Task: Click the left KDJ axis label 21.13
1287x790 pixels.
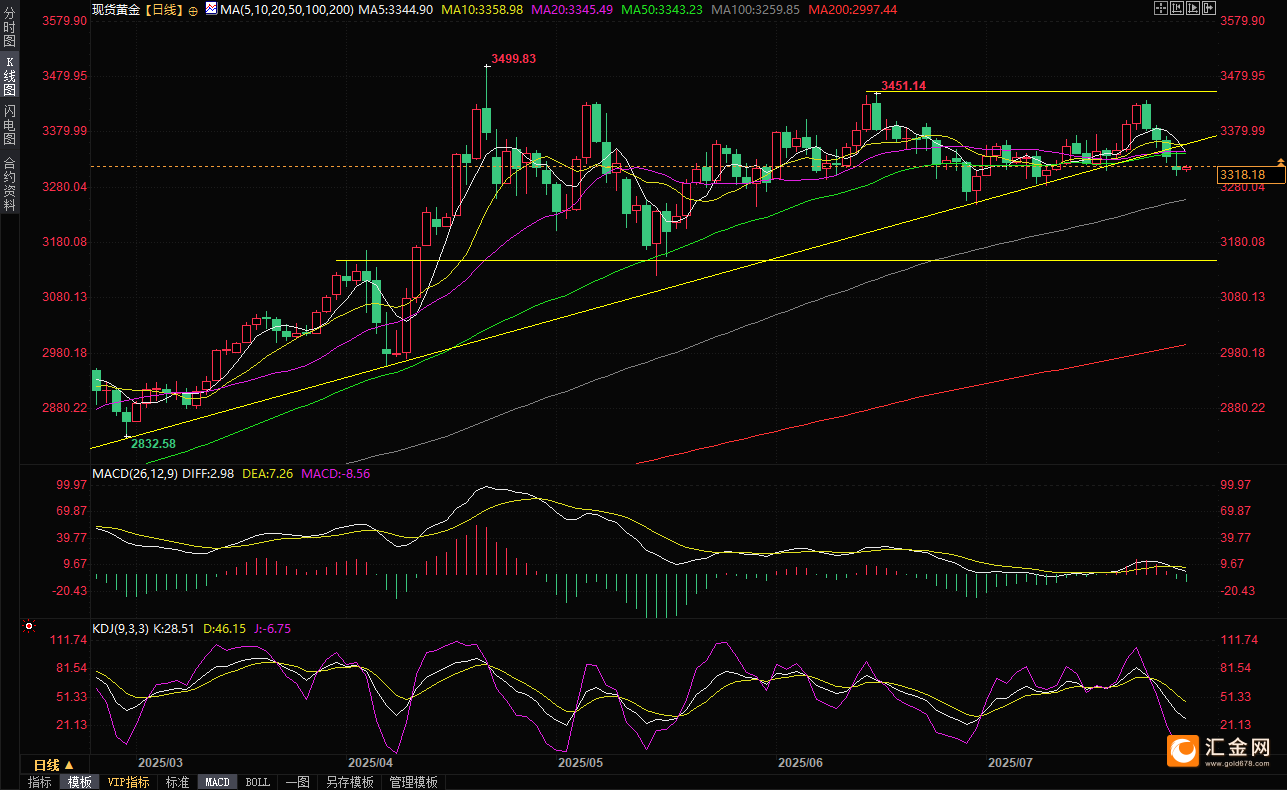Action: click(x=73, y=725)
